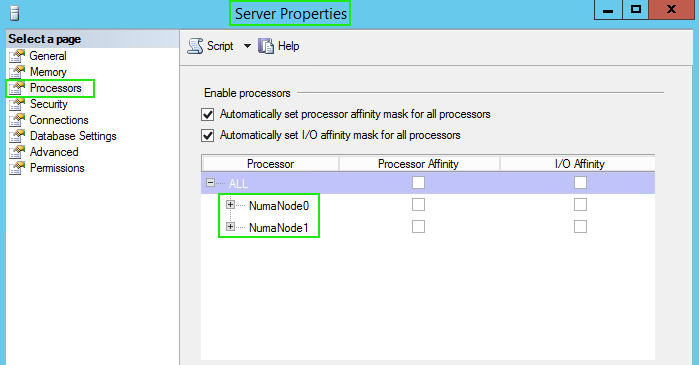Click the Connections page icon
Image resolution: width=699 pixels, height=365 pixels.
click(17, 120)
